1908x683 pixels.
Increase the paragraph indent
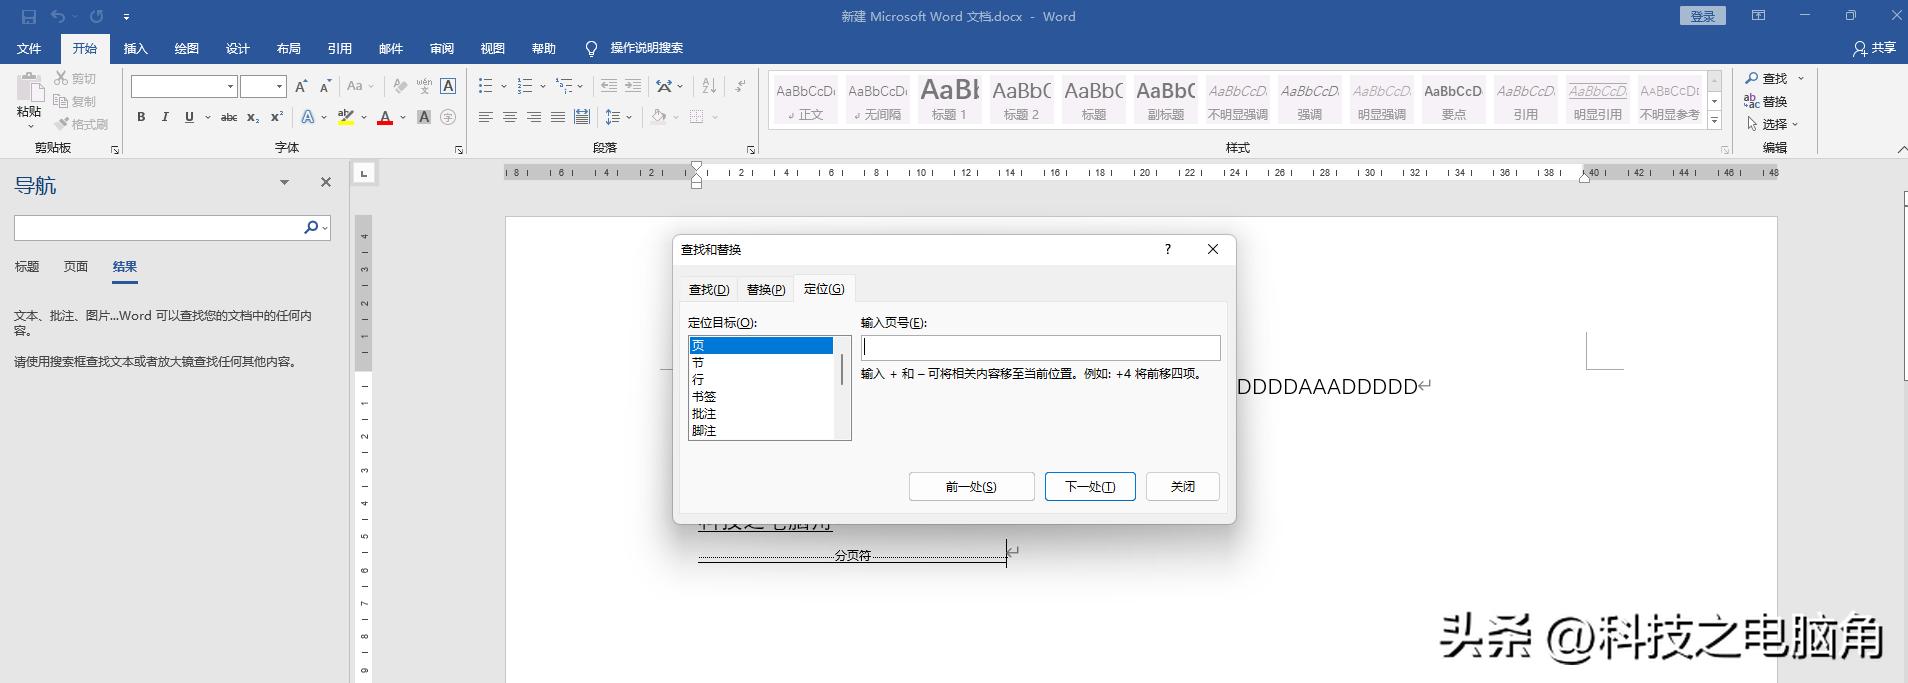click(x=634, y=87)
